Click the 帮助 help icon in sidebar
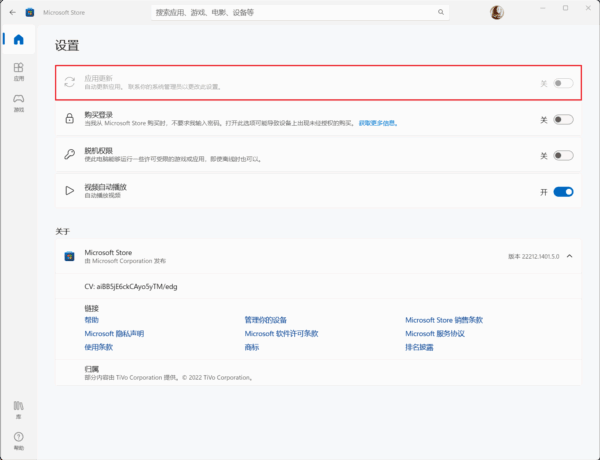Viewport: 600px width, 460px height. point(18,439)
